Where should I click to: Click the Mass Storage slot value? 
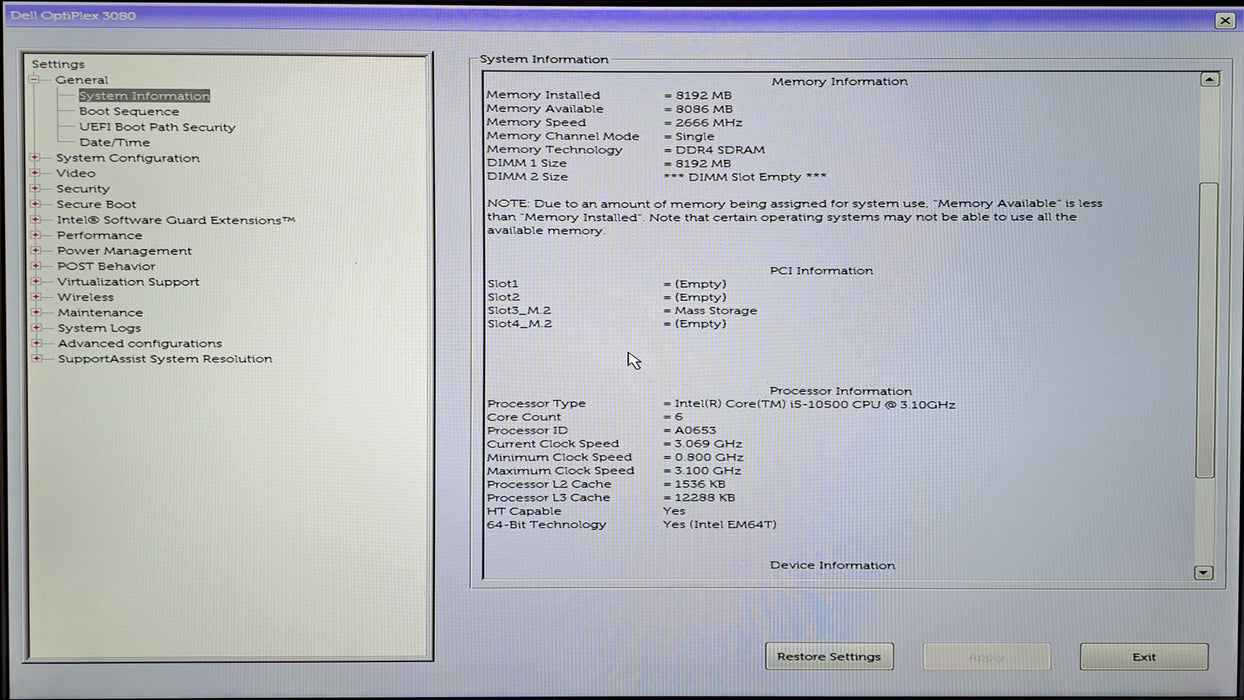[710, 310]
